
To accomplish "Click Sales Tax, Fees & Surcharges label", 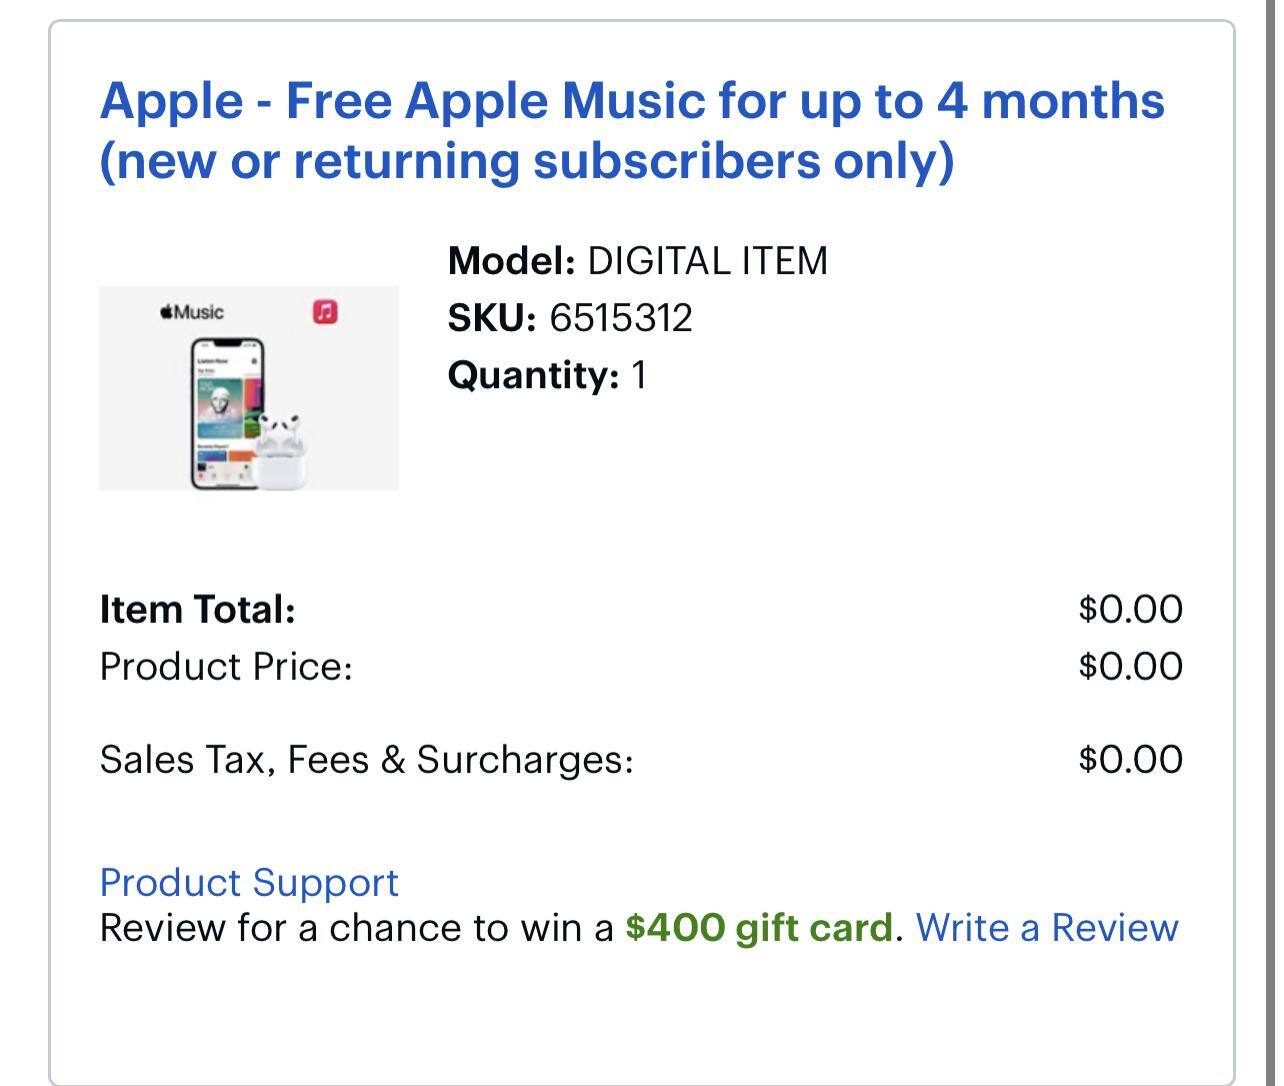I will click(x=366, y=760).
